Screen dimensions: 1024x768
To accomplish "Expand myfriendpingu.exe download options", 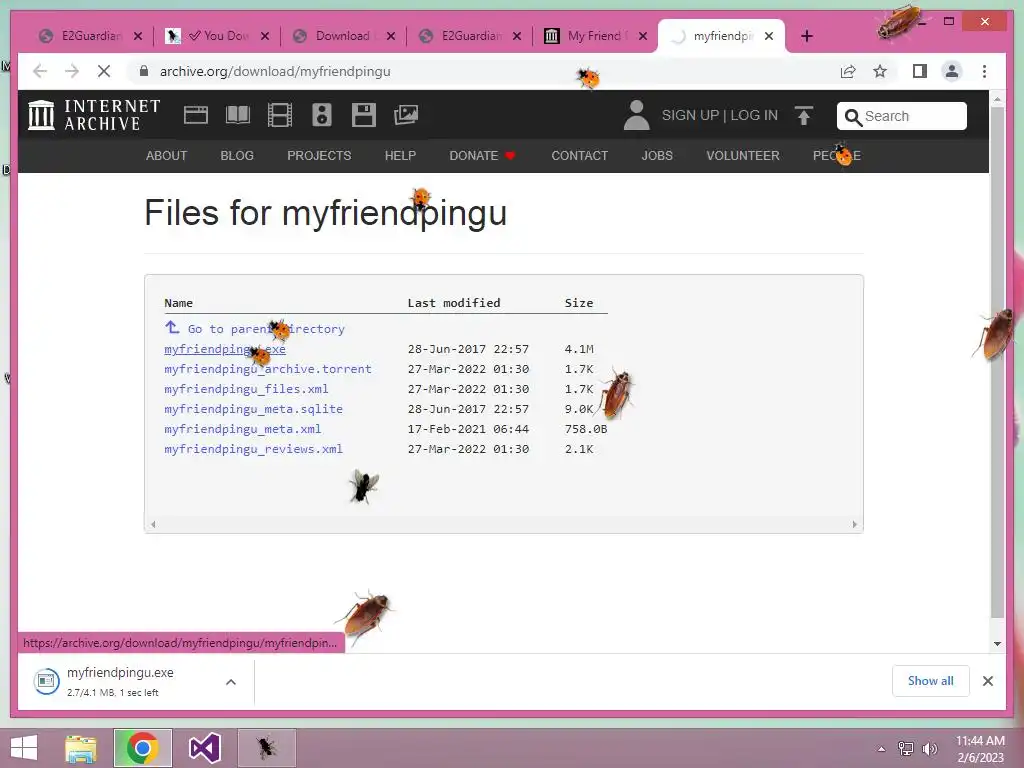I will click(231, 682).
